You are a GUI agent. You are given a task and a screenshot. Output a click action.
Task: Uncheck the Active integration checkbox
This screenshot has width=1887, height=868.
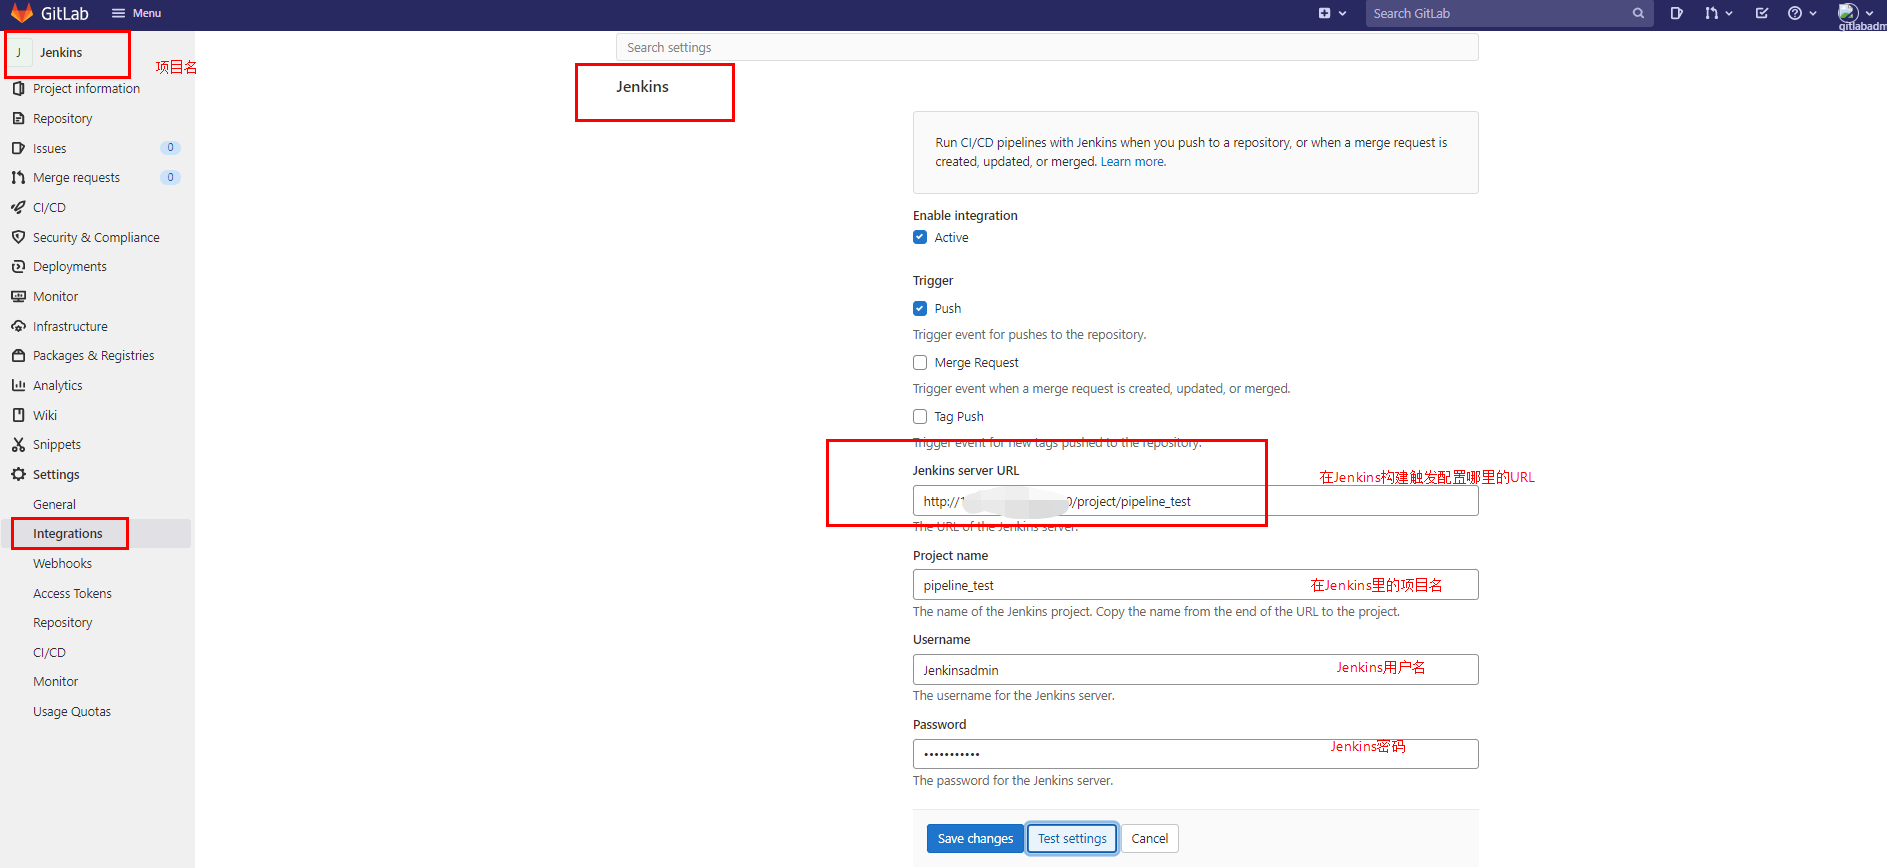tap(920, 237)
